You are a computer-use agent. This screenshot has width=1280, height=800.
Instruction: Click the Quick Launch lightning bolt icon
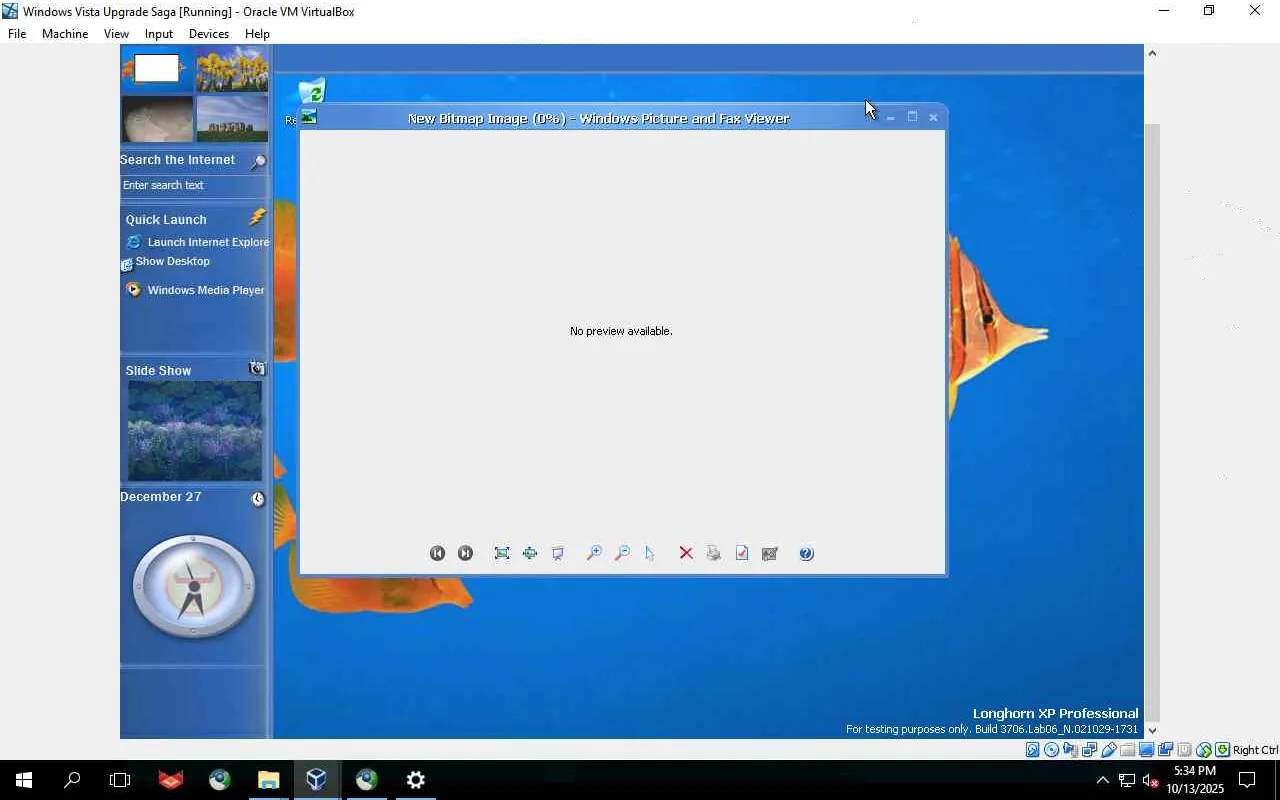(258, 217)
